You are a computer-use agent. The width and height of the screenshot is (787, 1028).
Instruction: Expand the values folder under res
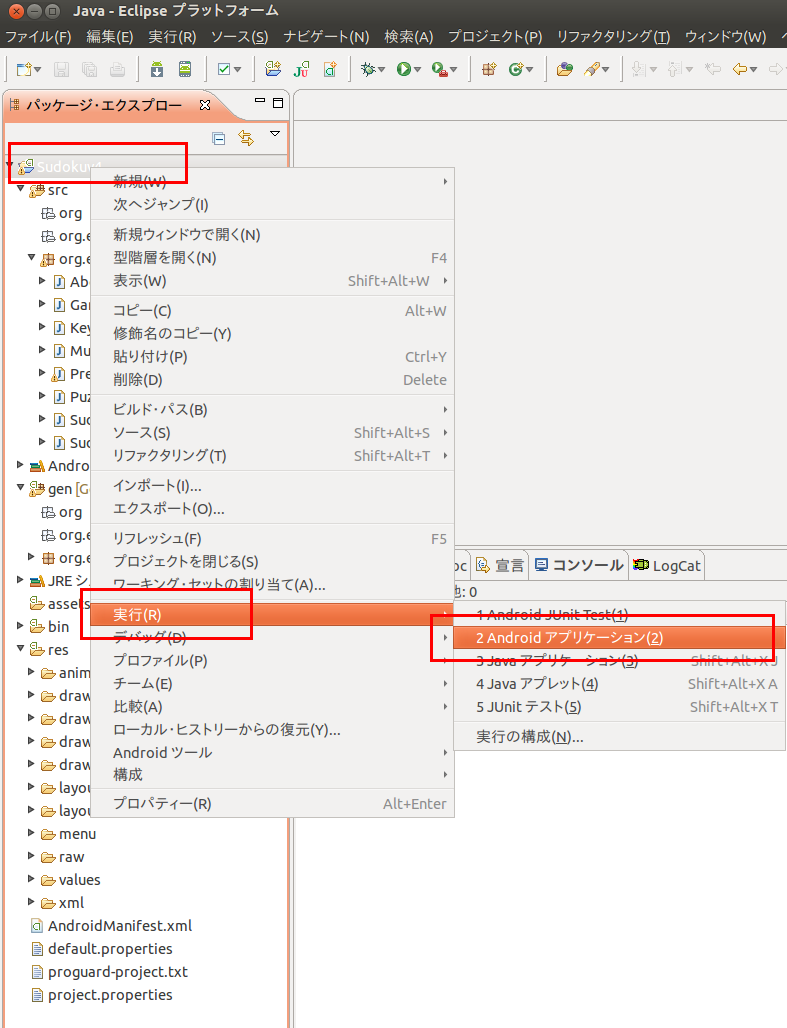pyautogui.click(x=31, y=879)
